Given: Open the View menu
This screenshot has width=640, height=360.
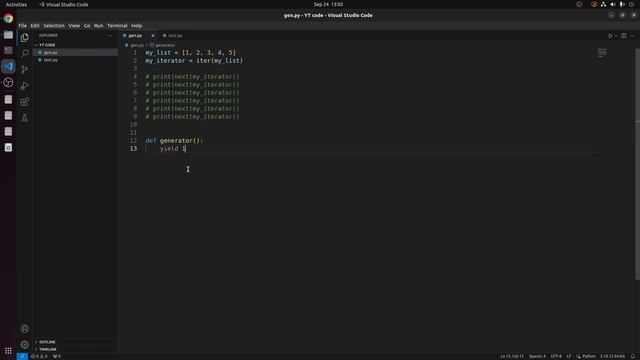Looking at the screenshot, I should pos(74,25).
